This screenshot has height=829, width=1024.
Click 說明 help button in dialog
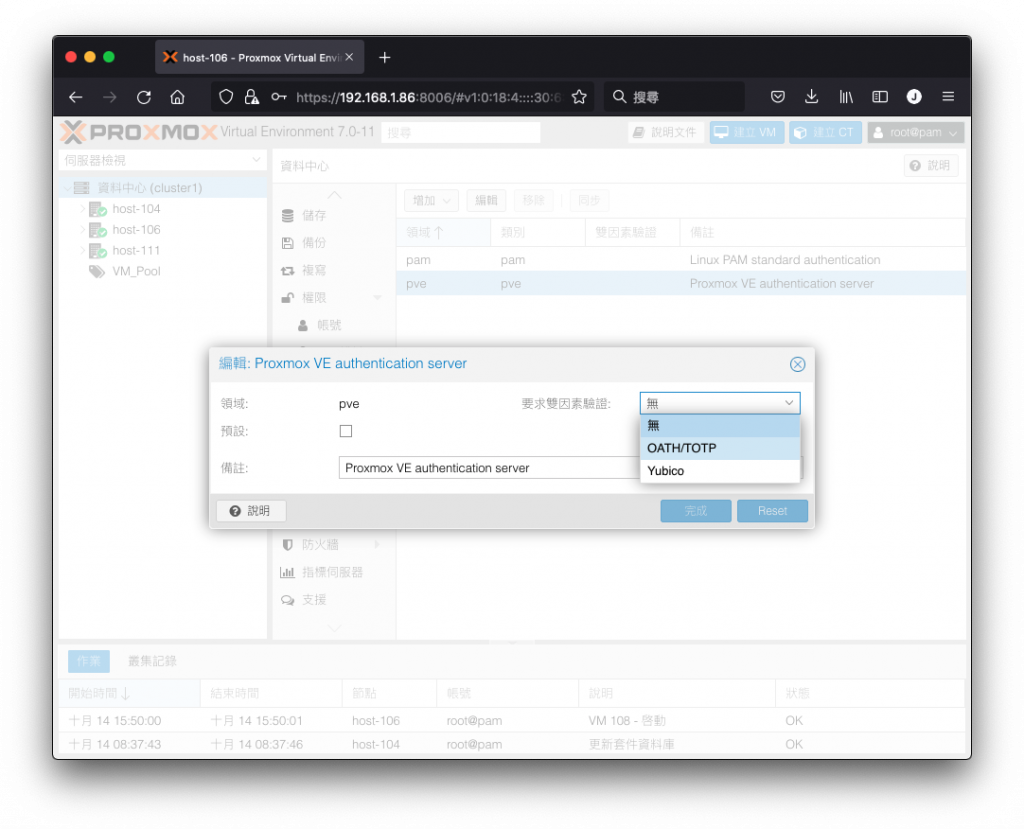coord(251,511)
